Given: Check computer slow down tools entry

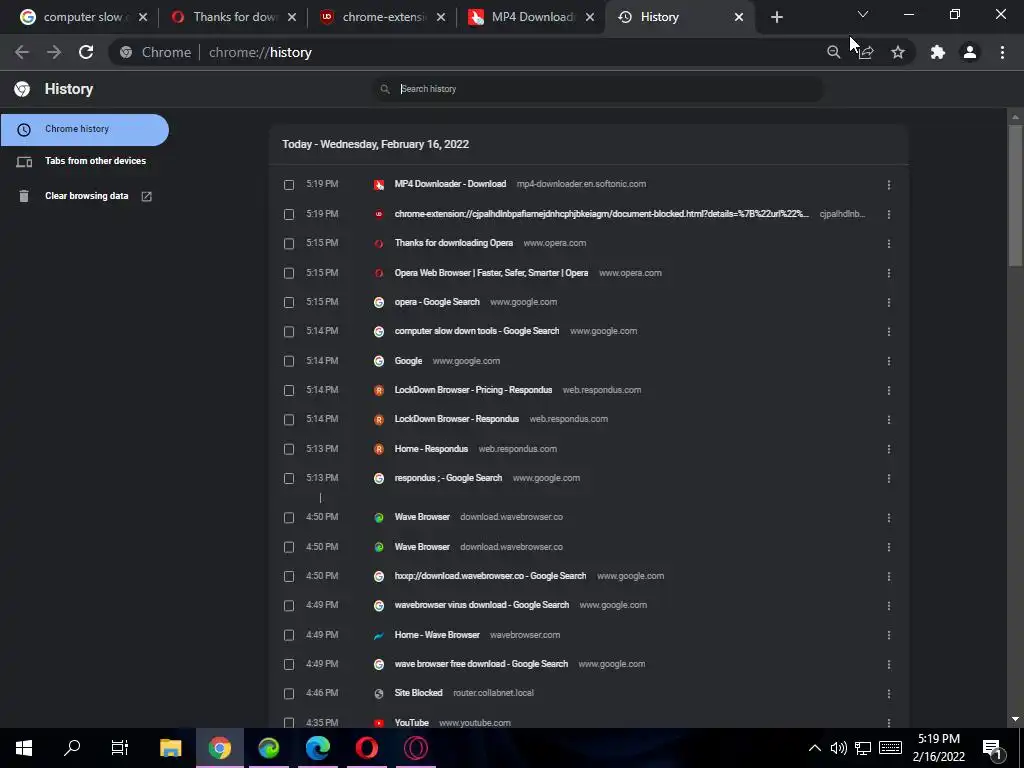Looking at the screenshot, I should click(289, 332).
